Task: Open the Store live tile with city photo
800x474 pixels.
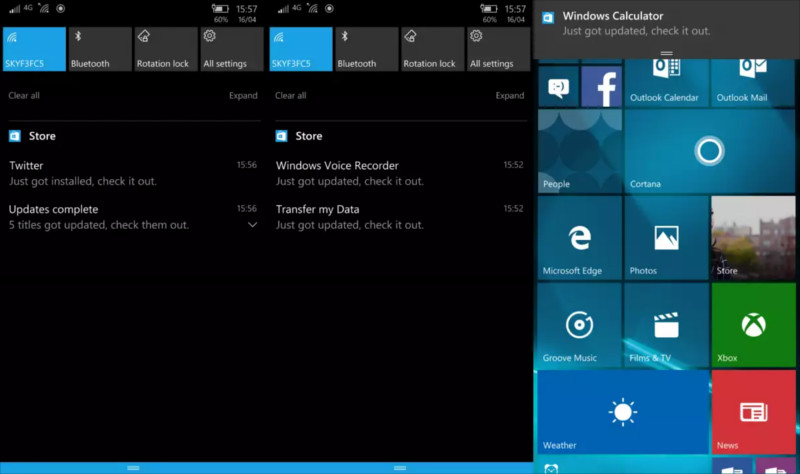Action: 753,238
